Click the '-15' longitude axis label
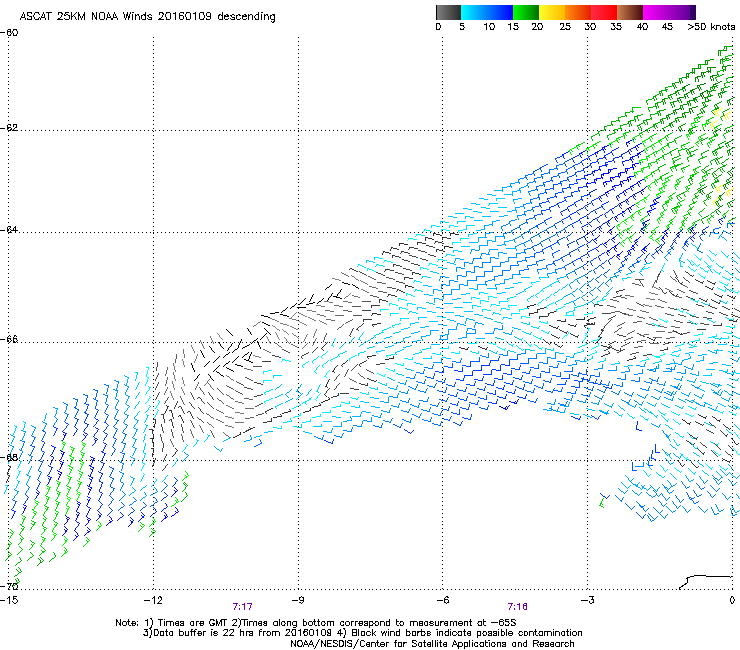Screen dimensions: 740x650 [9, 600]
